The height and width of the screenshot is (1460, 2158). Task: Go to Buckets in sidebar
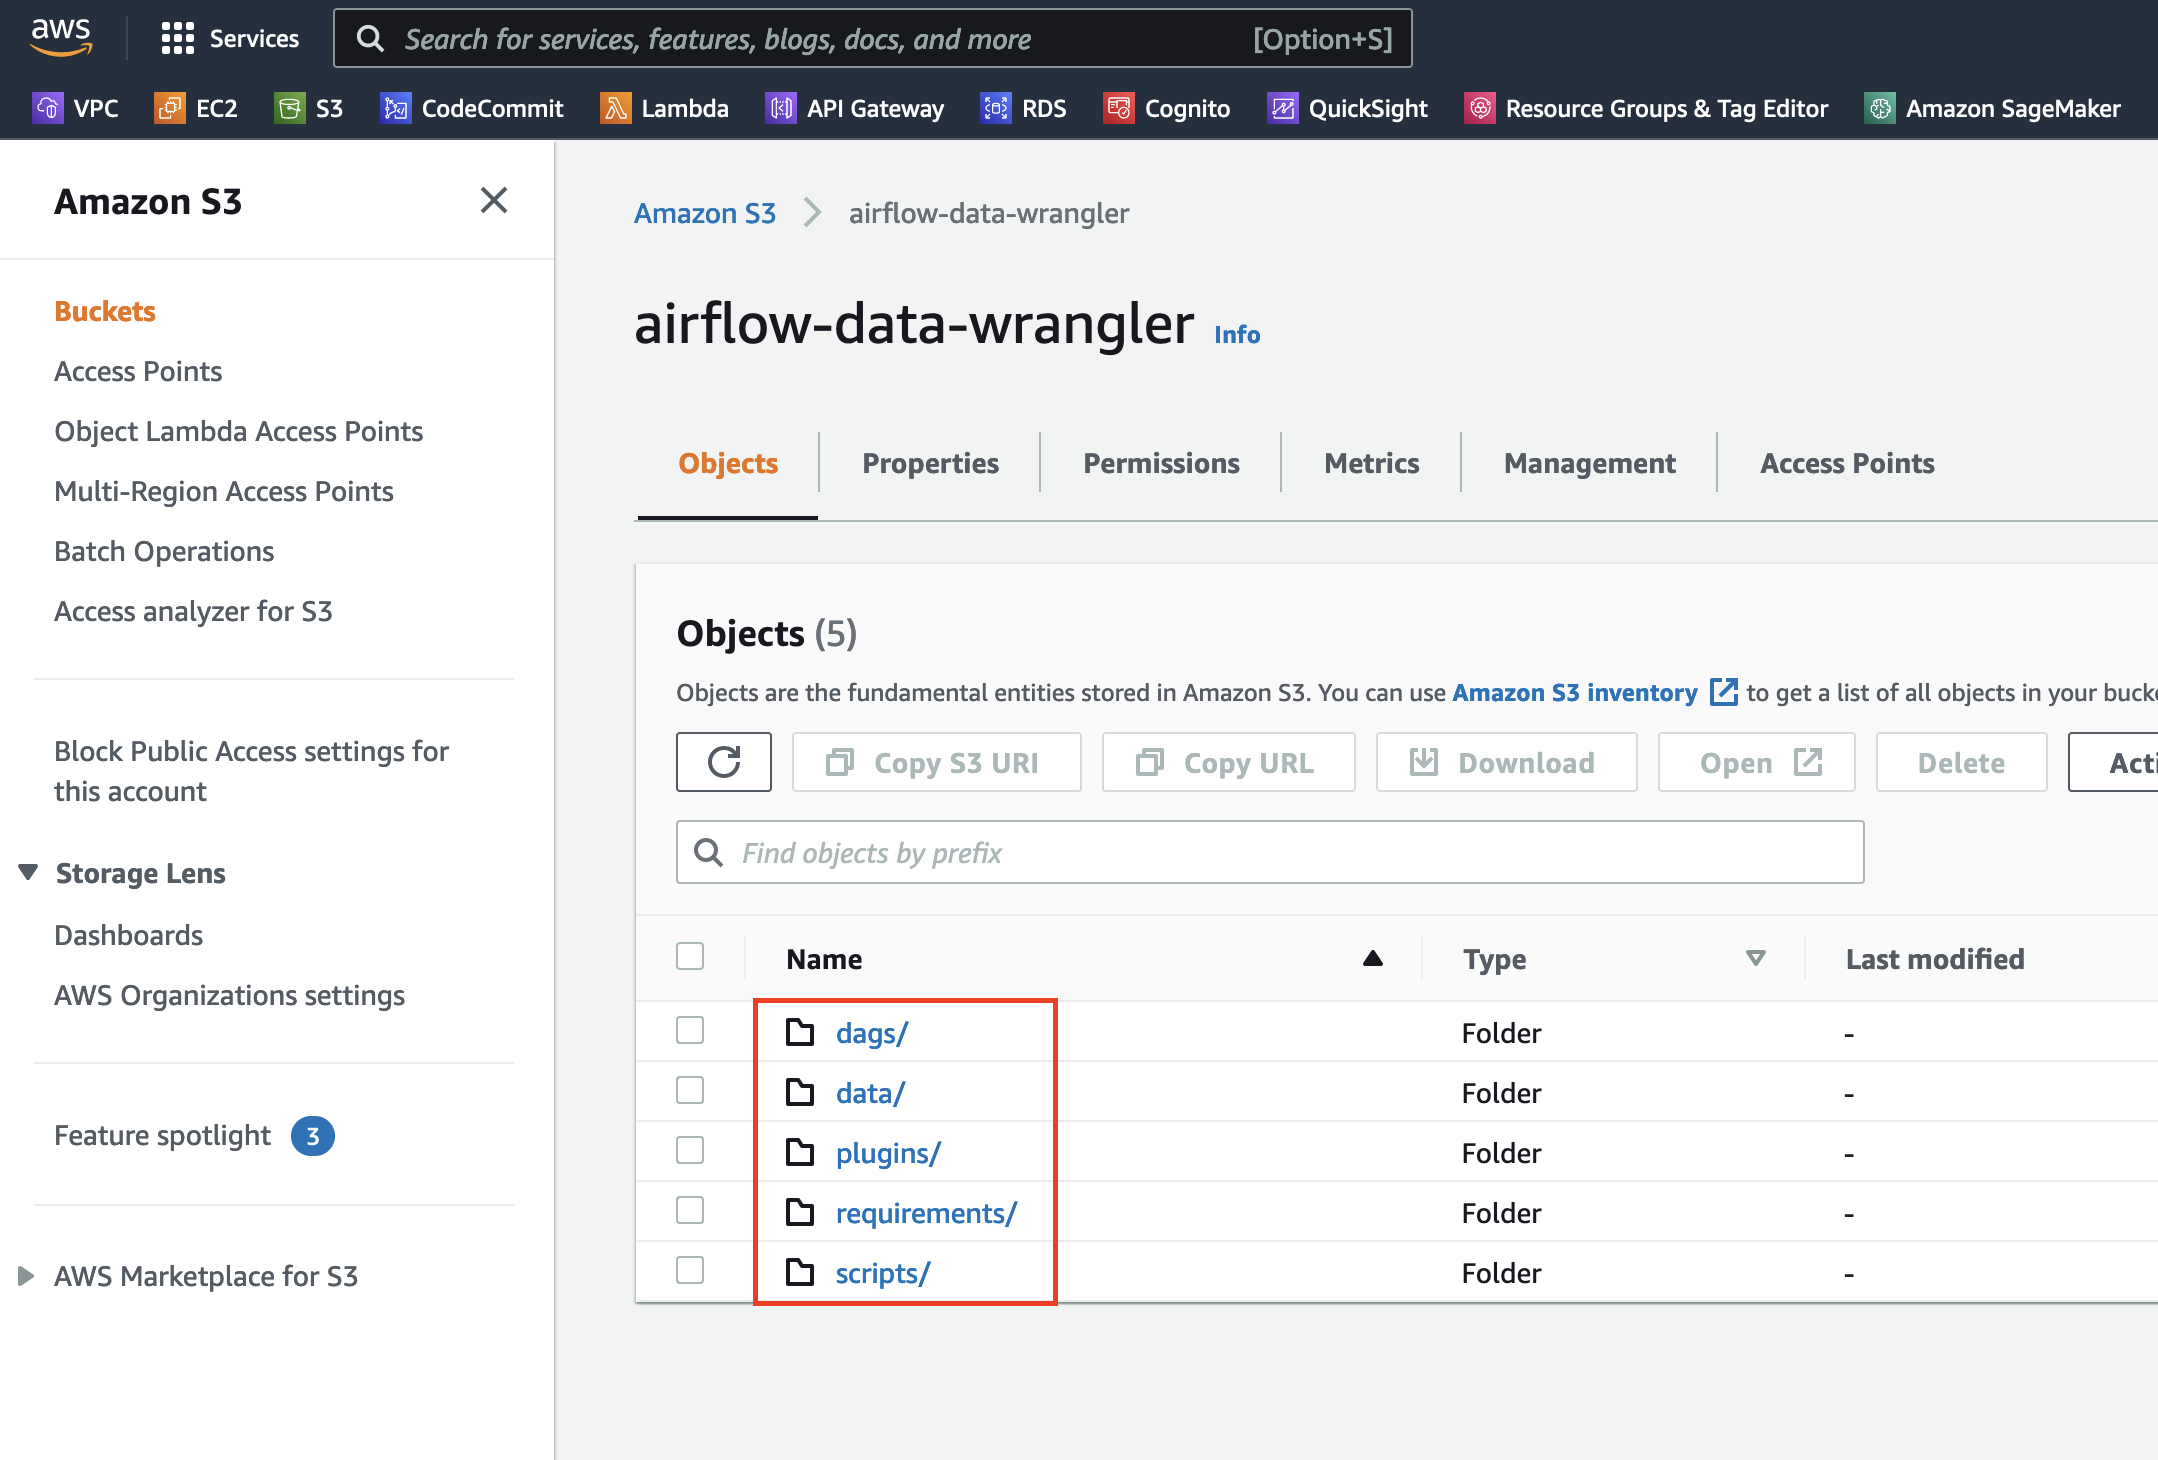[x=105, y=311]
